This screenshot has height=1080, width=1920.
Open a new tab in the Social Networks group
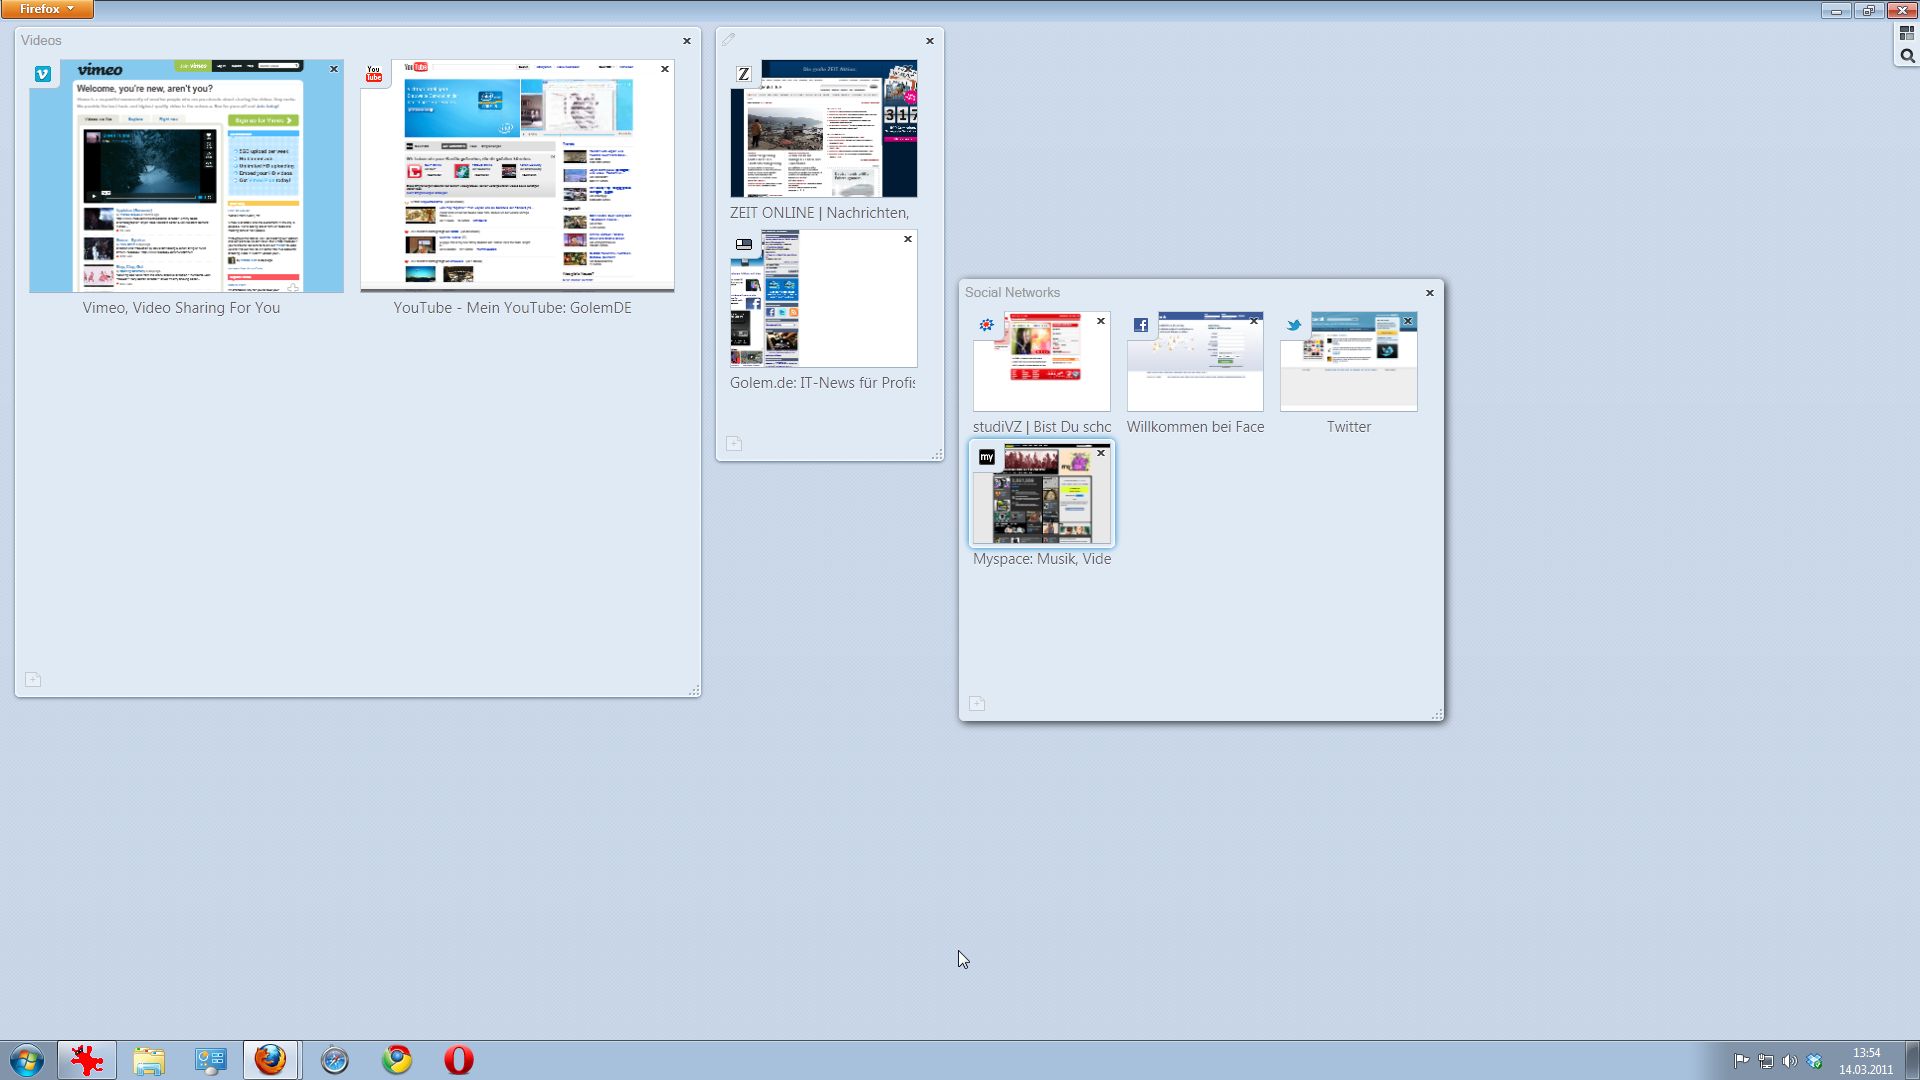tap(977, 703)
